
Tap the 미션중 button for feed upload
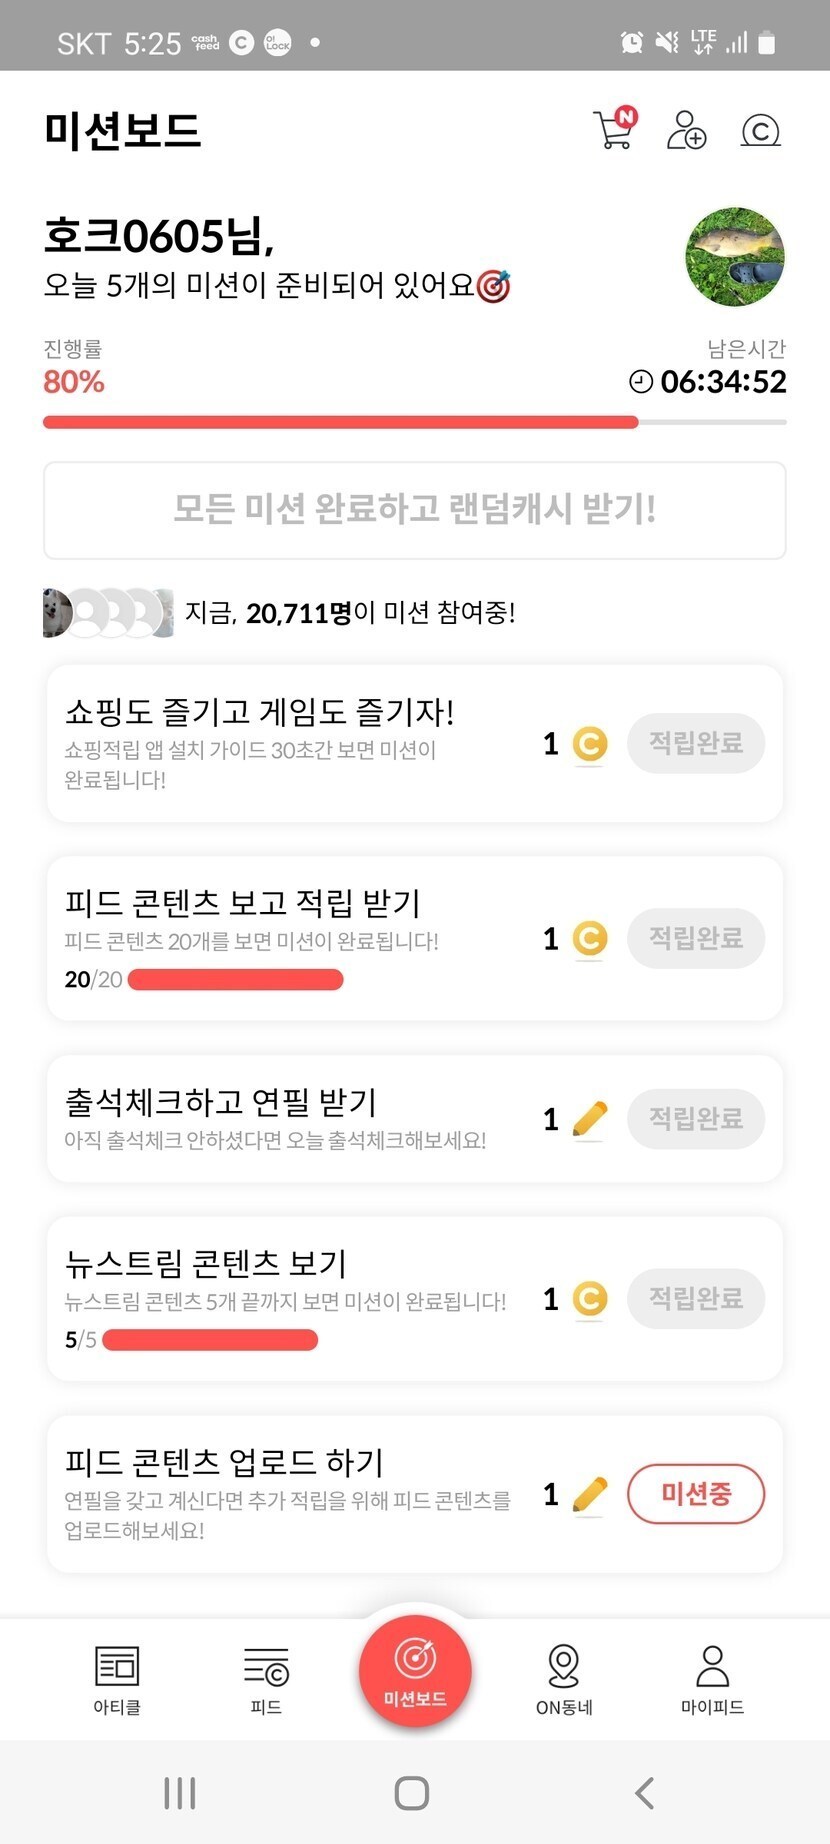click(x=696, y=1494)
